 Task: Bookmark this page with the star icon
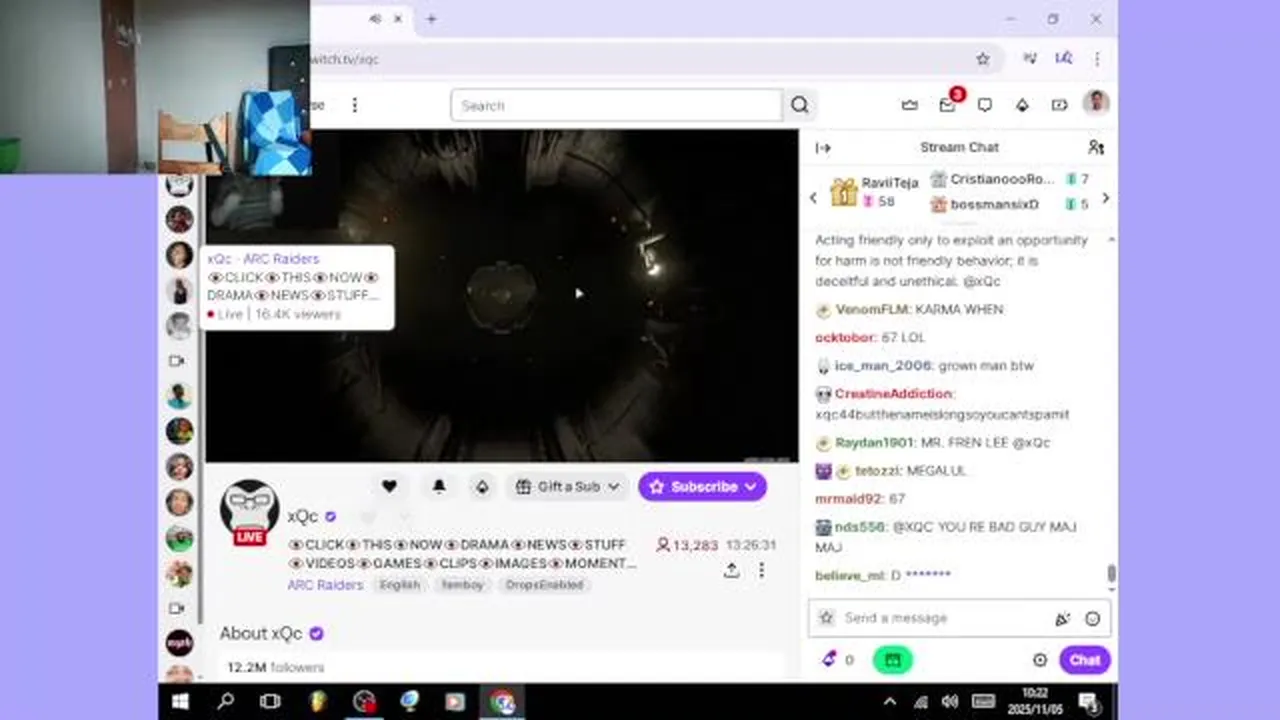[983, 59]
